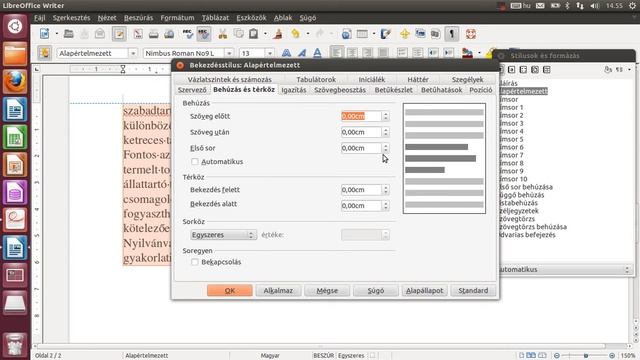This screenshot has width=640, height=360.
Task: Click the Alkalmaz button
Action: point(278,291)
